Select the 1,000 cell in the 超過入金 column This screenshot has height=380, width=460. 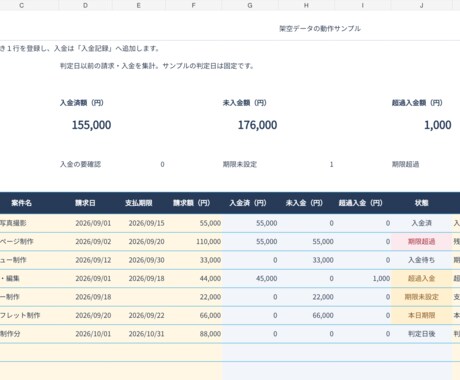tap(363, 278)
